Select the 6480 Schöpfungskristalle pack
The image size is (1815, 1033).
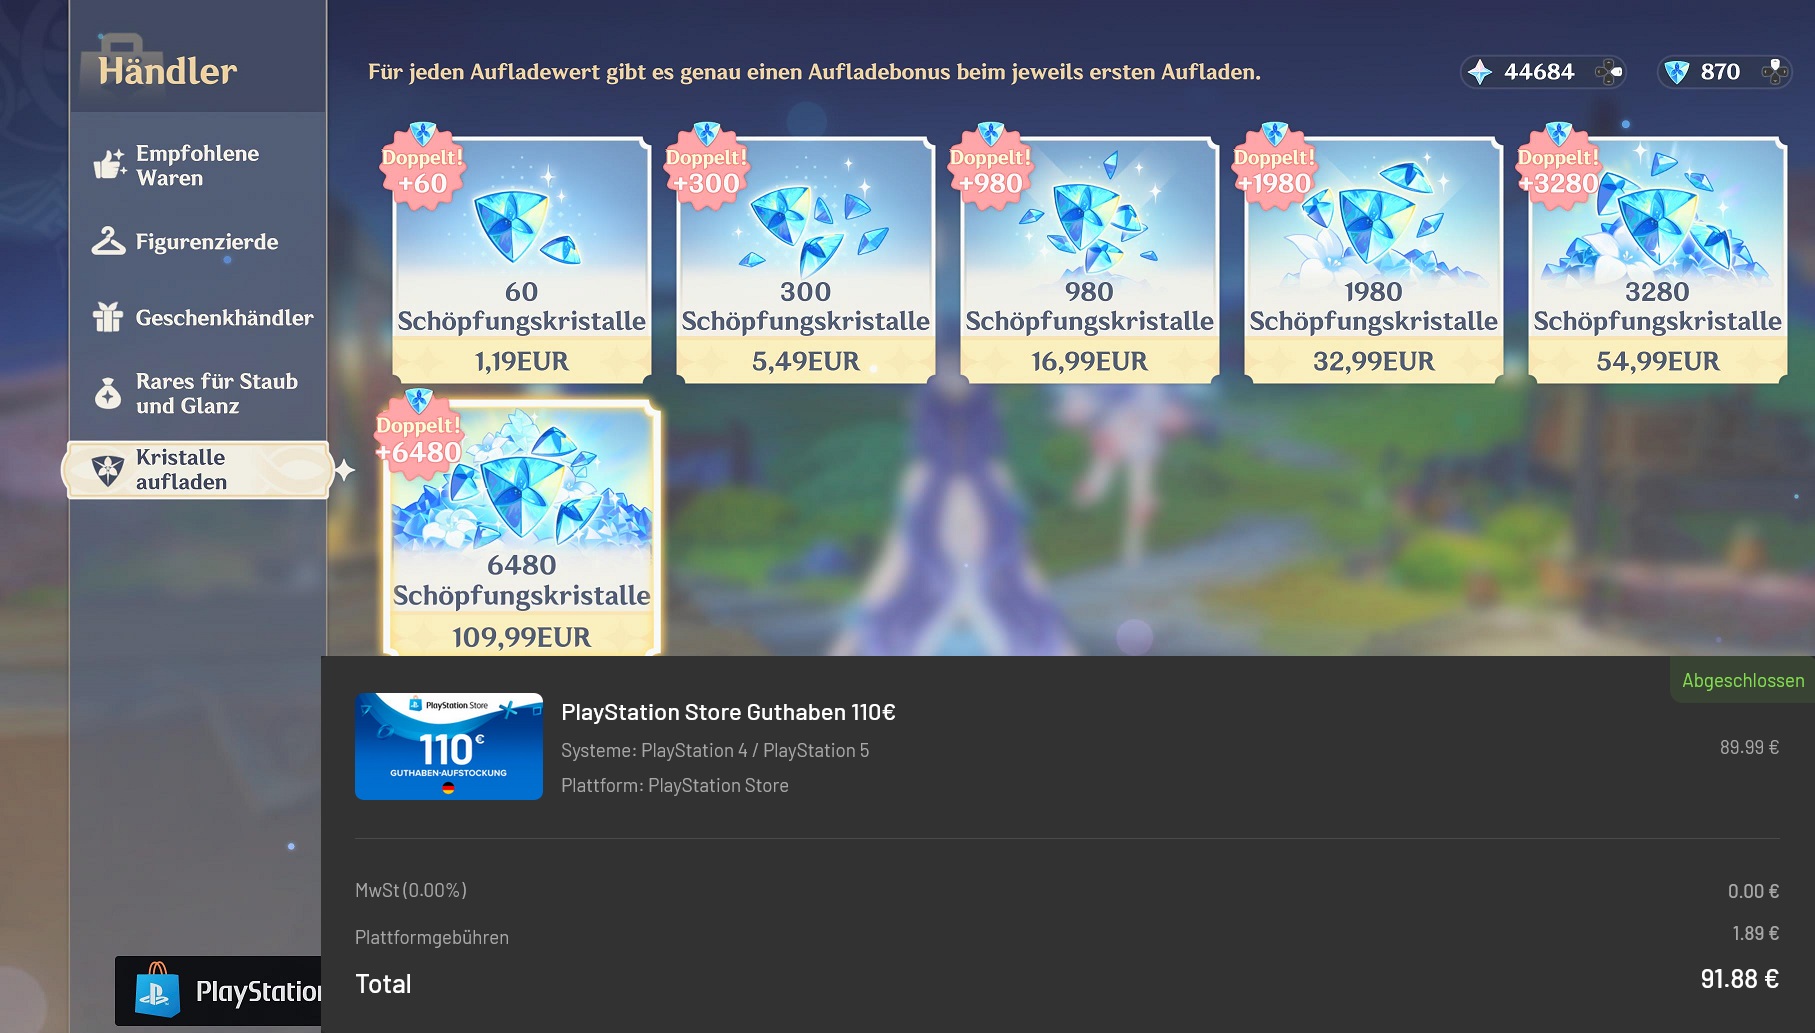point(522,530)
